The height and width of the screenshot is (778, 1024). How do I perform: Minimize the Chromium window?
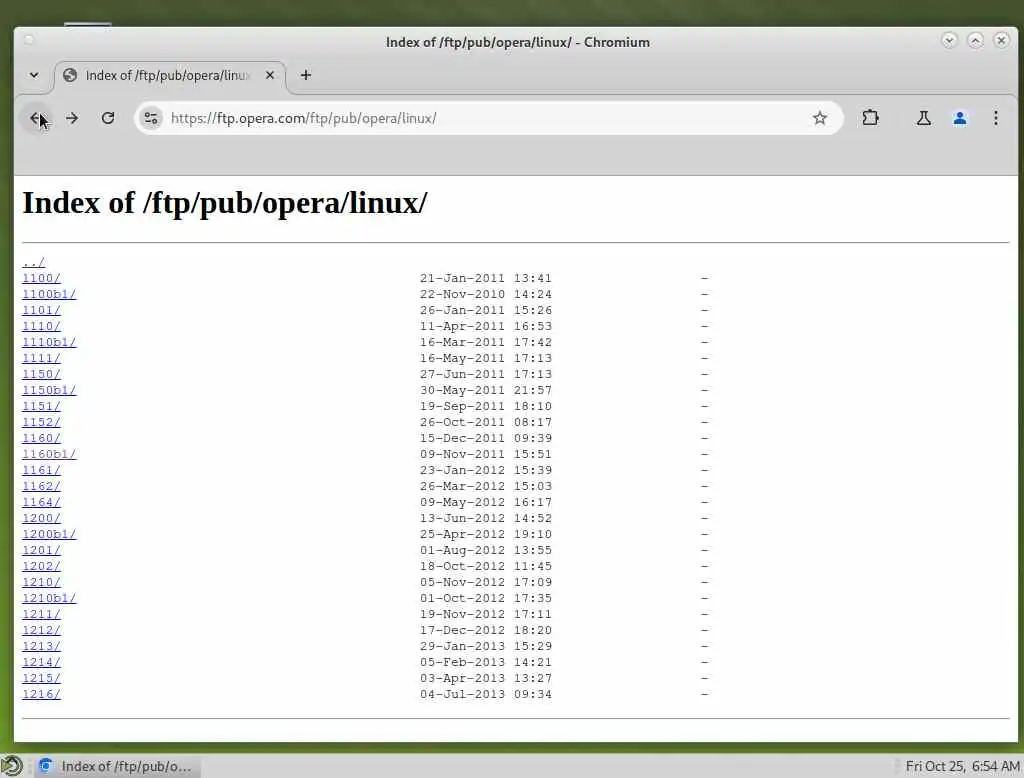pyautogui.click(x=949, y=41)
